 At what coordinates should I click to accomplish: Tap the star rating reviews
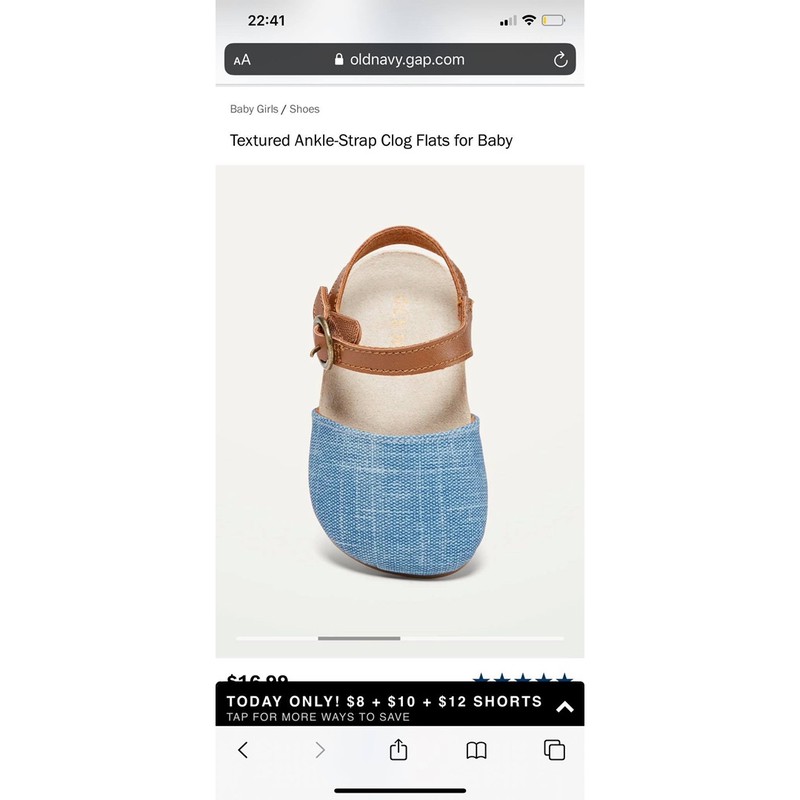[523, 679]
